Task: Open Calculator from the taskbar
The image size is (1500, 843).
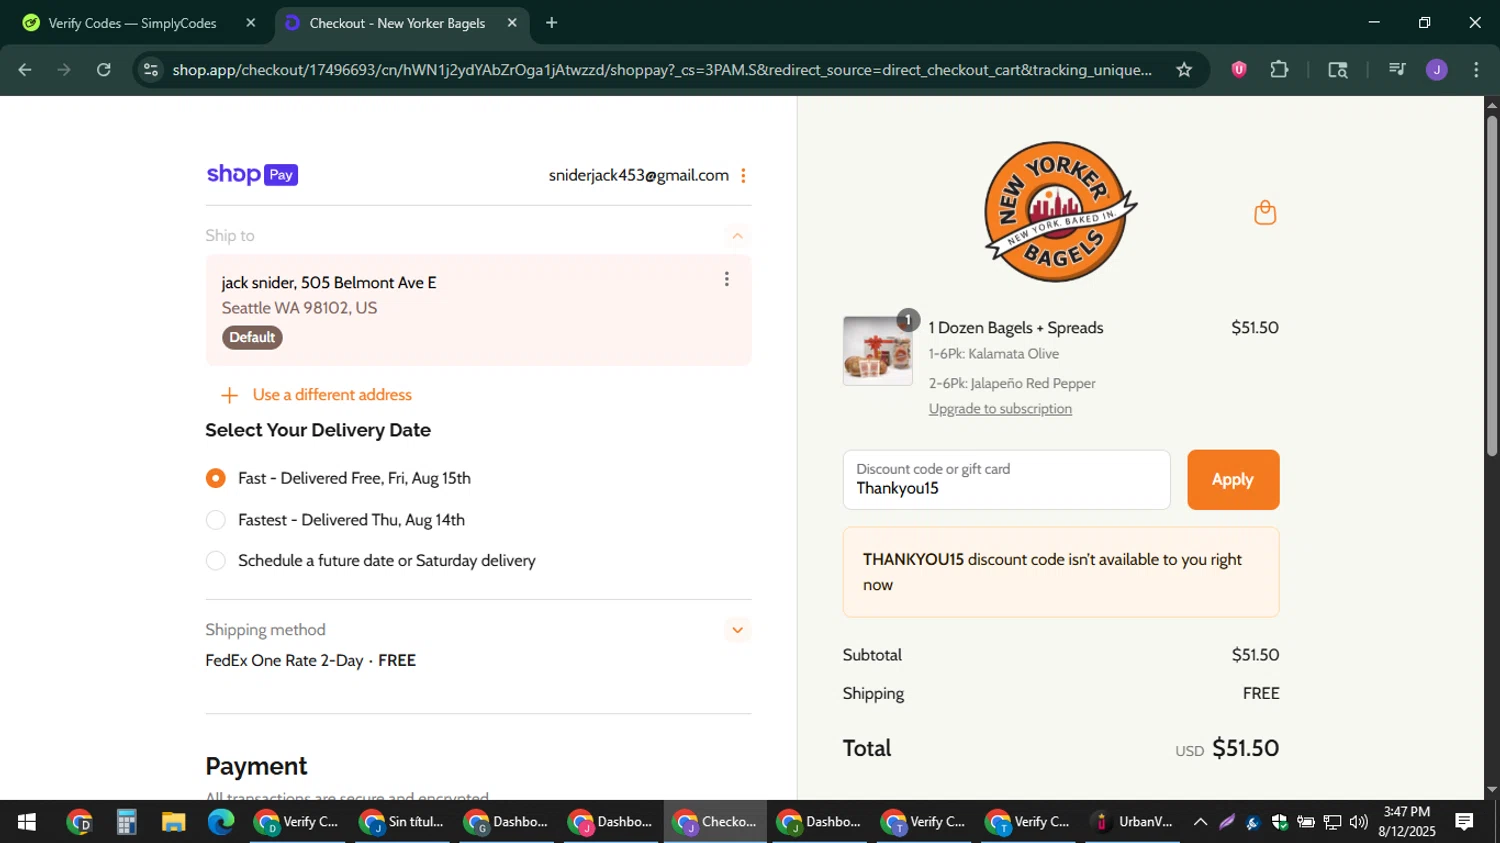Action: (x=126, y=822)
